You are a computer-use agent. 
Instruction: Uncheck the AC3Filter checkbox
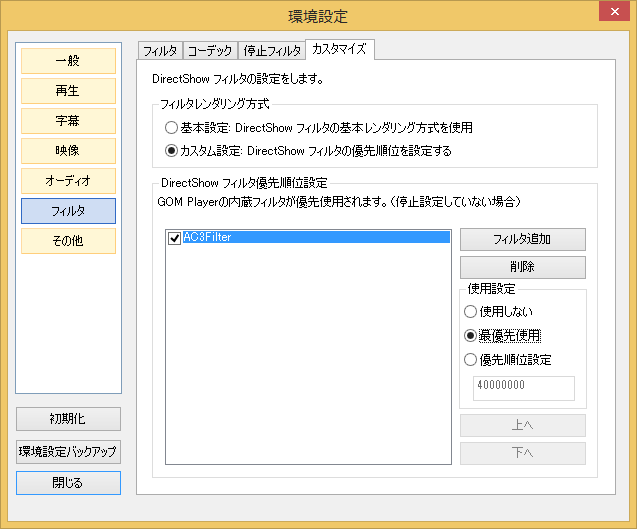tap(174, 238)
